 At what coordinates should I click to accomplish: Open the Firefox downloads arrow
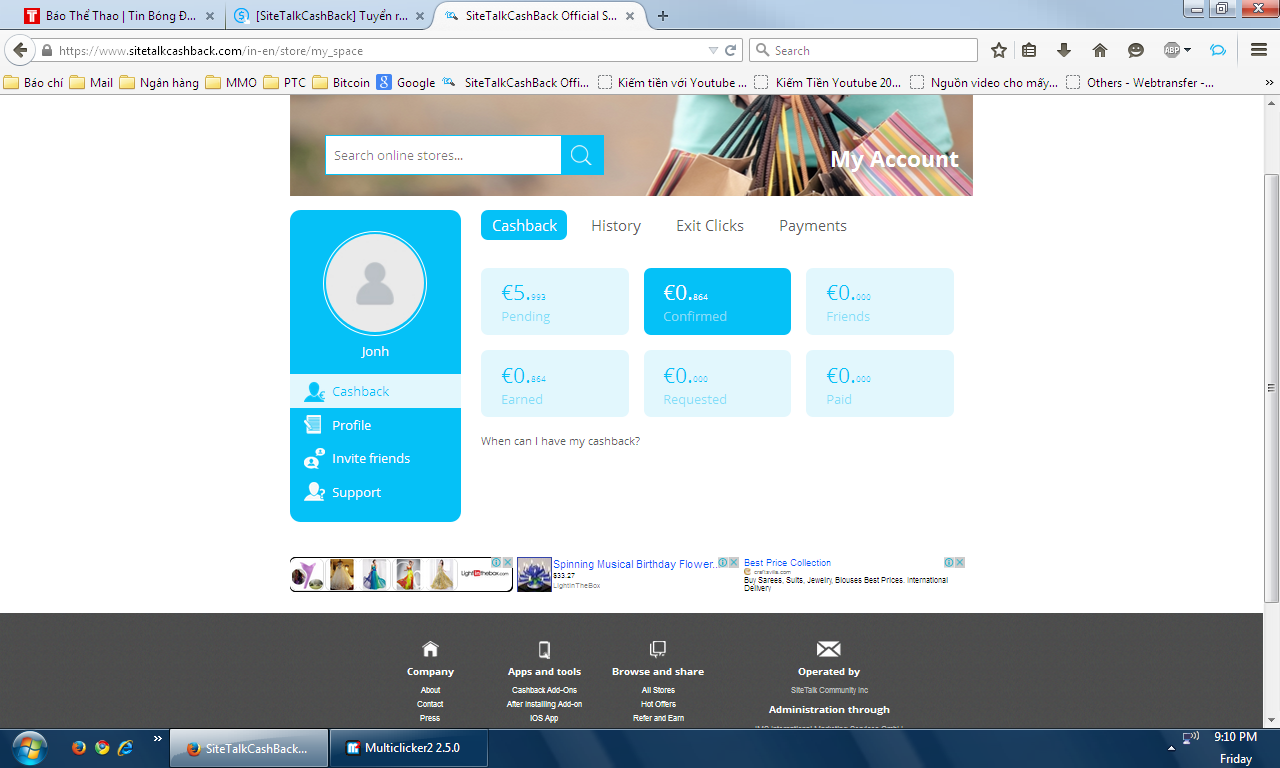(x=1064, y=50)
